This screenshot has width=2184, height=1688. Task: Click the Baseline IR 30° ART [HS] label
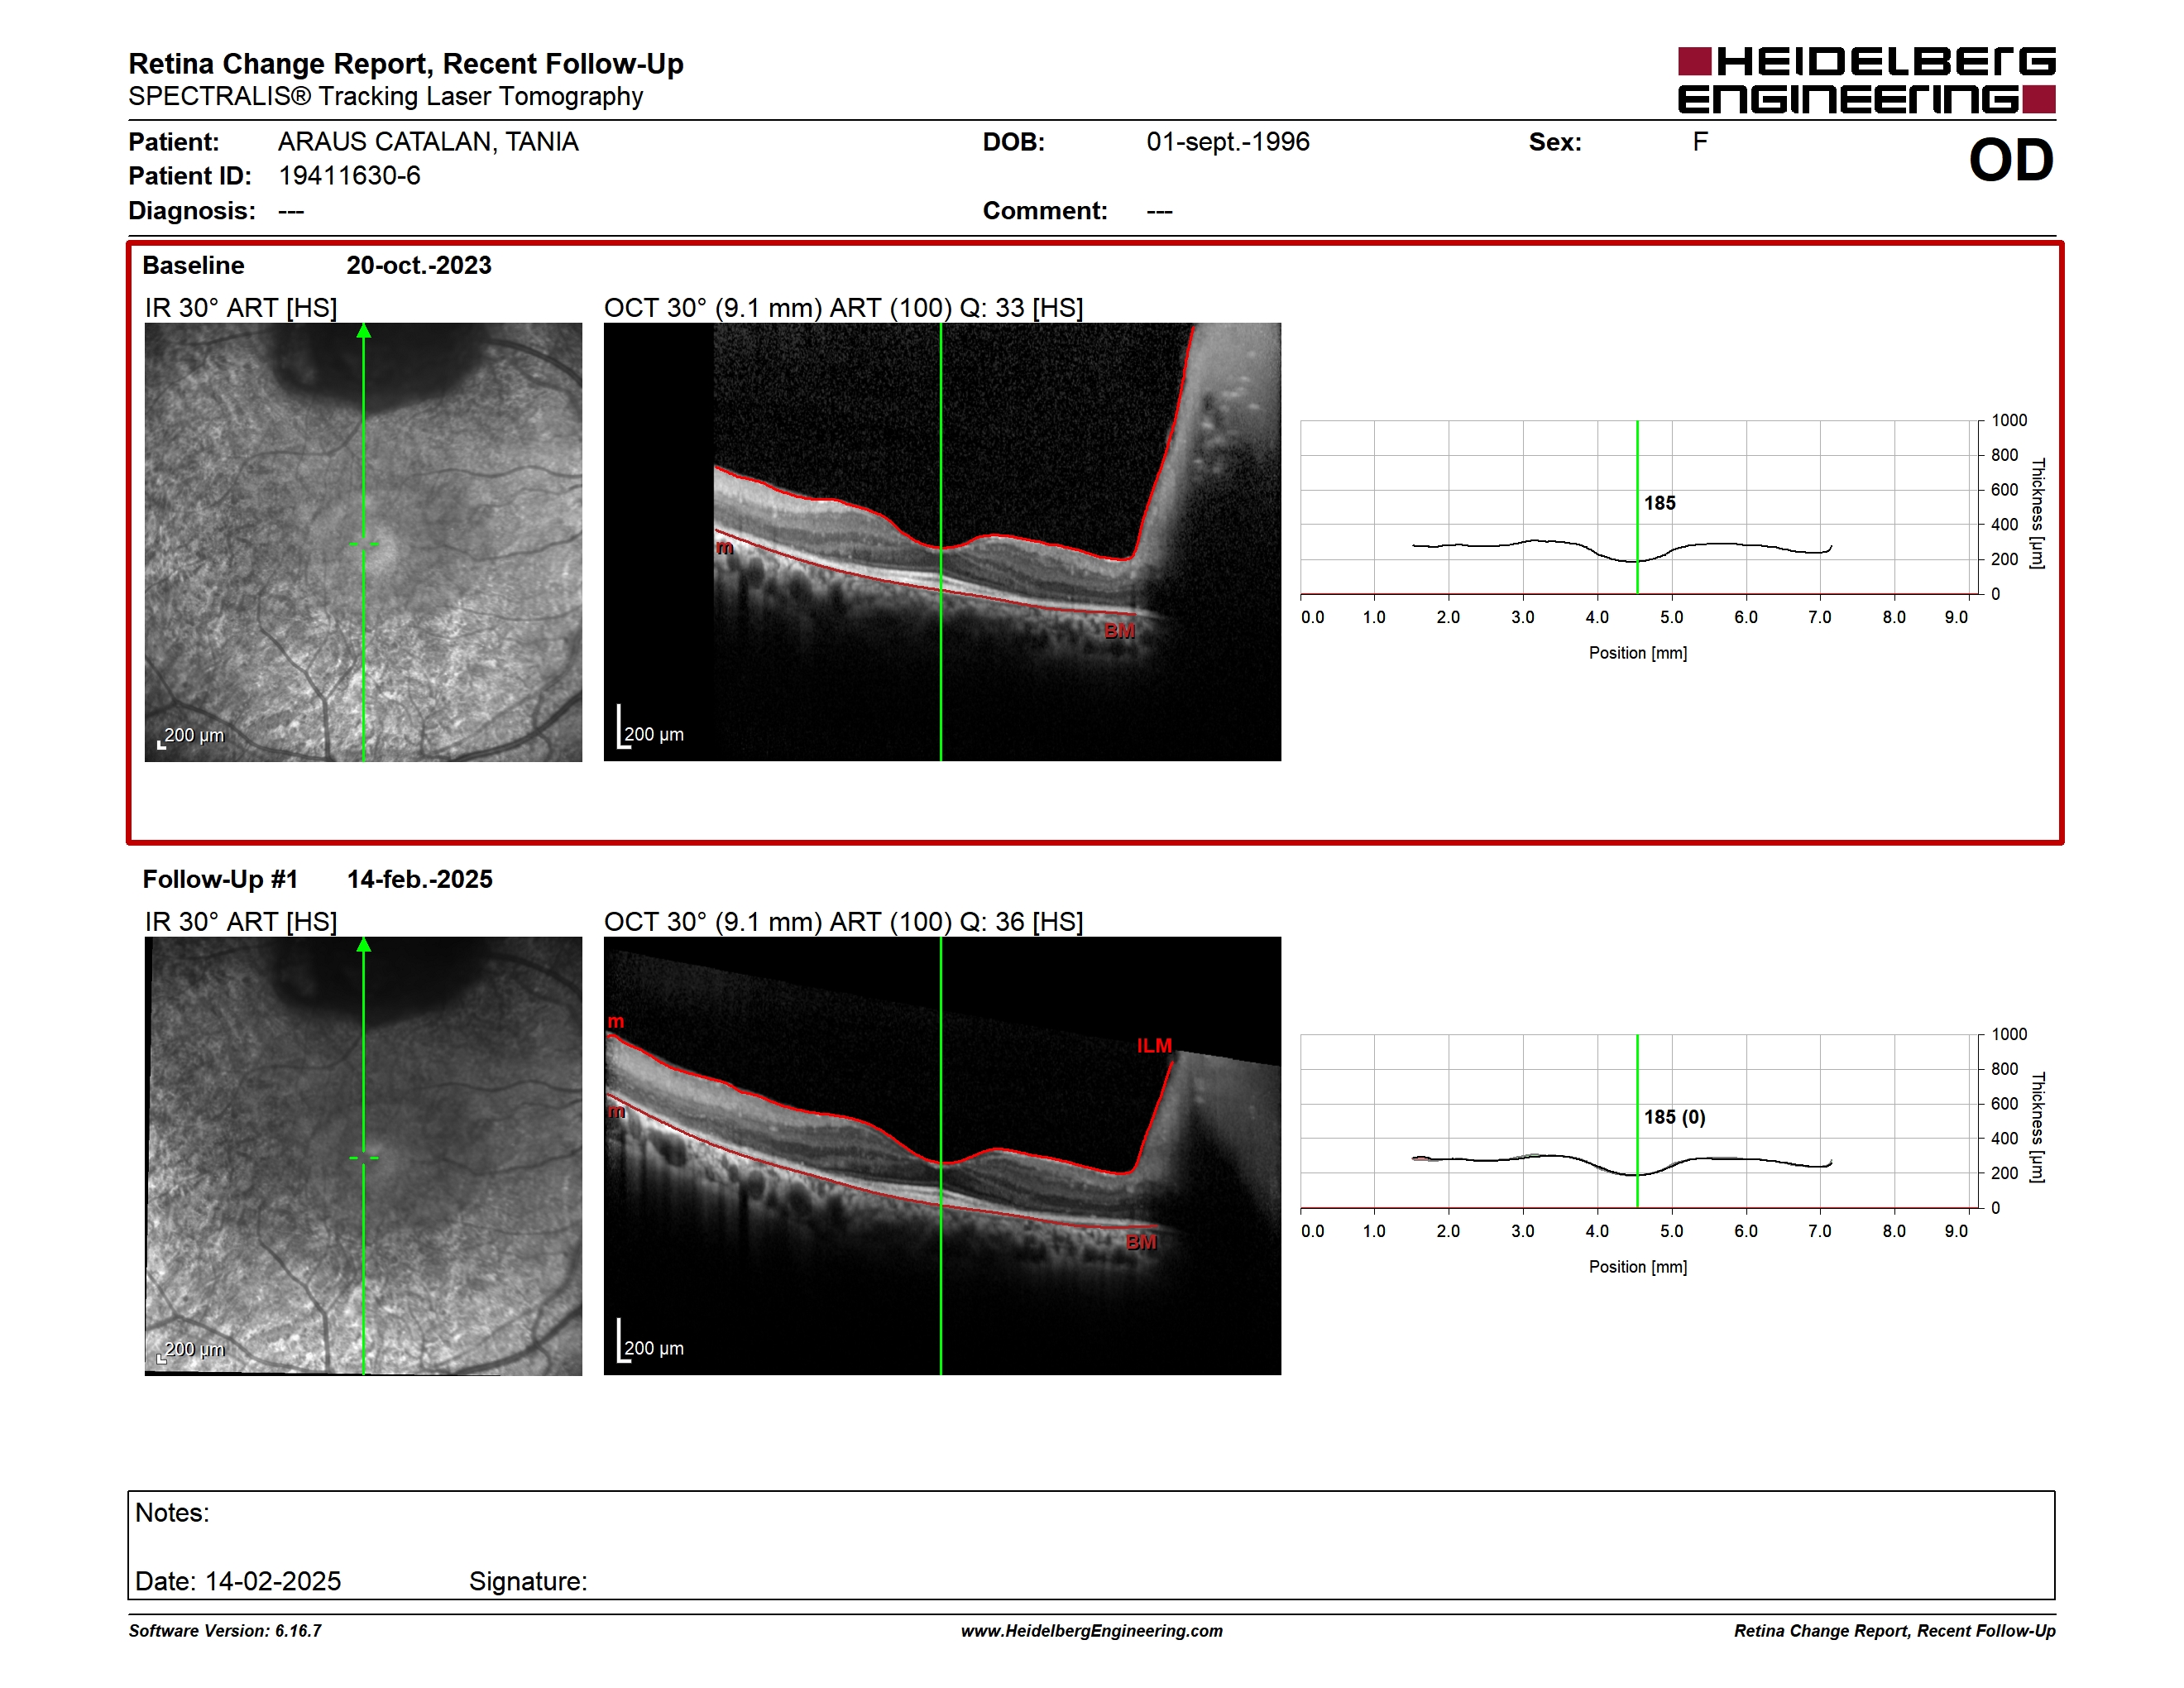[x=241, y=308]
